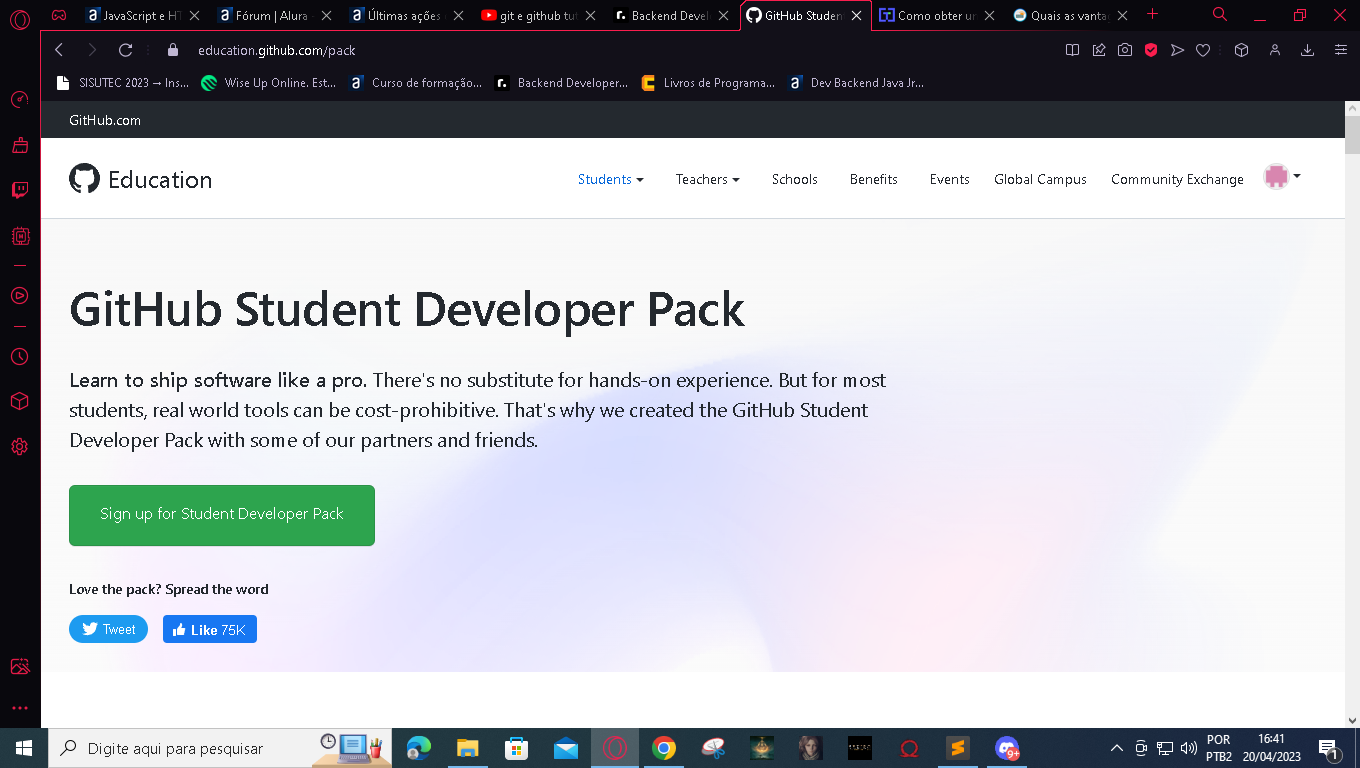Open reader mode book icon

point(1072,50)
